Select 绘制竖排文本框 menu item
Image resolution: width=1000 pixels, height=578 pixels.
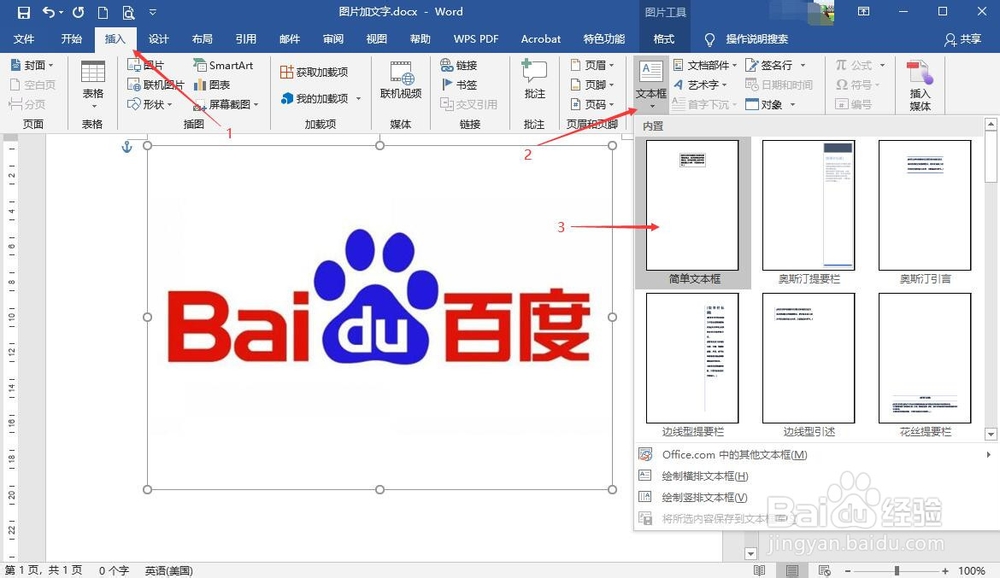coord(815,498)
